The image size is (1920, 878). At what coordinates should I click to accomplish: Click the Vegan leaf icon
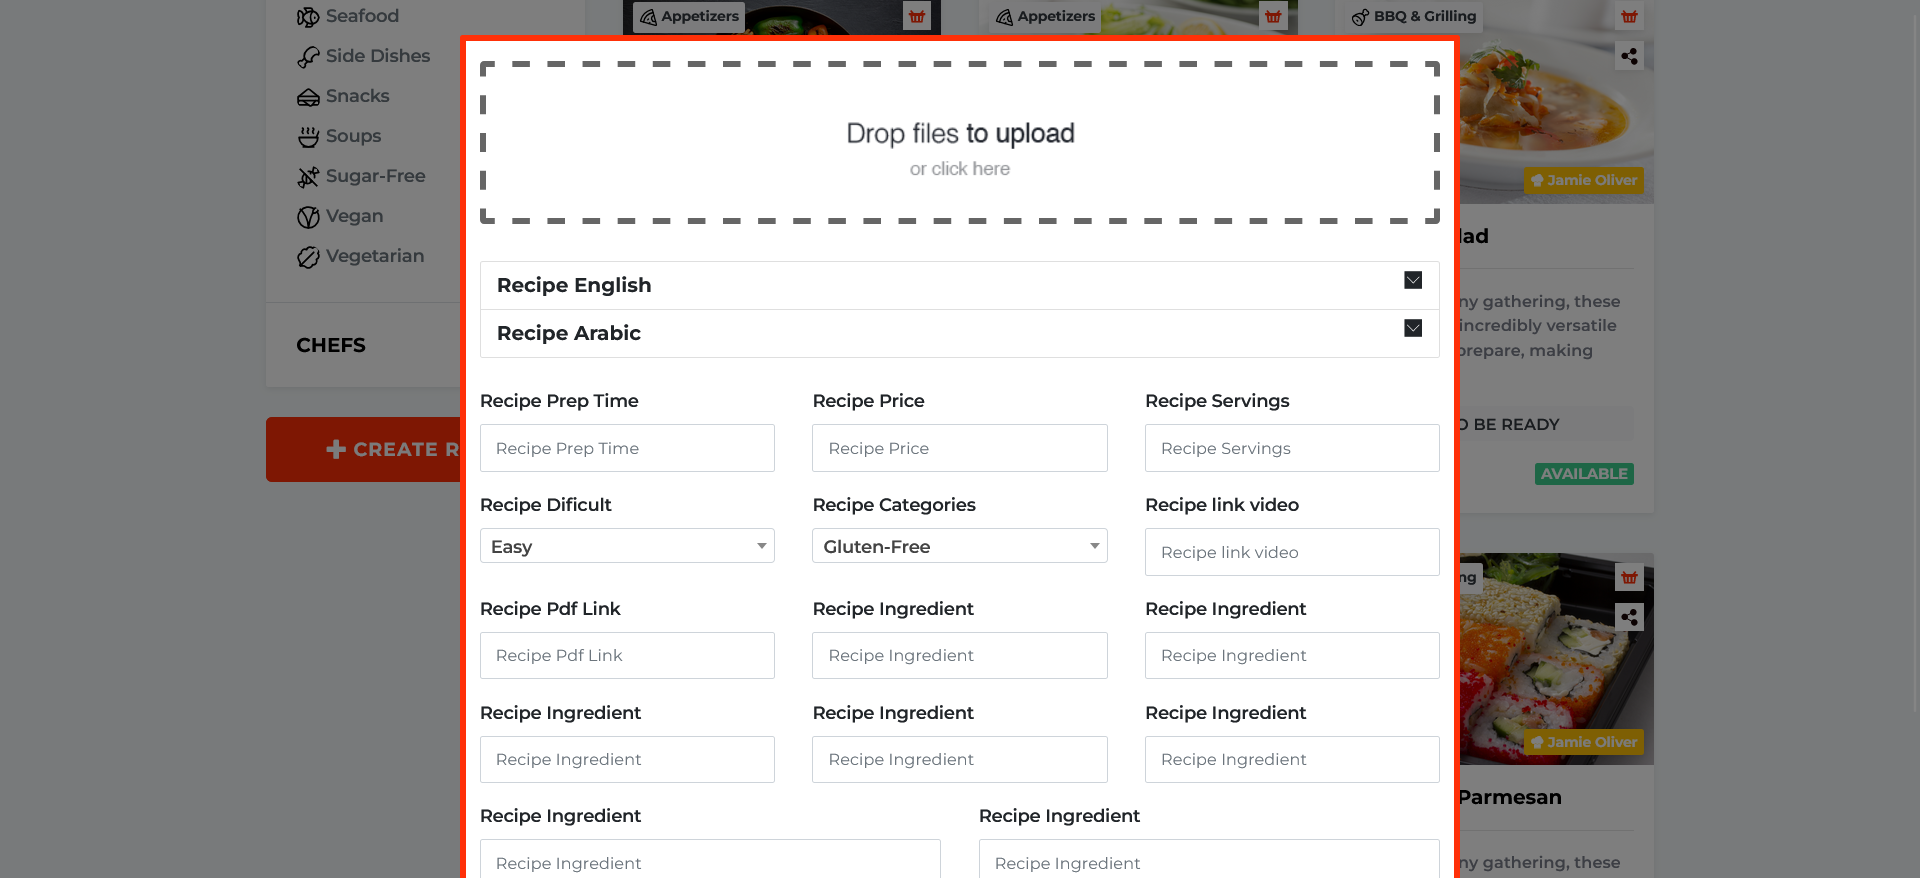[308, 217]
